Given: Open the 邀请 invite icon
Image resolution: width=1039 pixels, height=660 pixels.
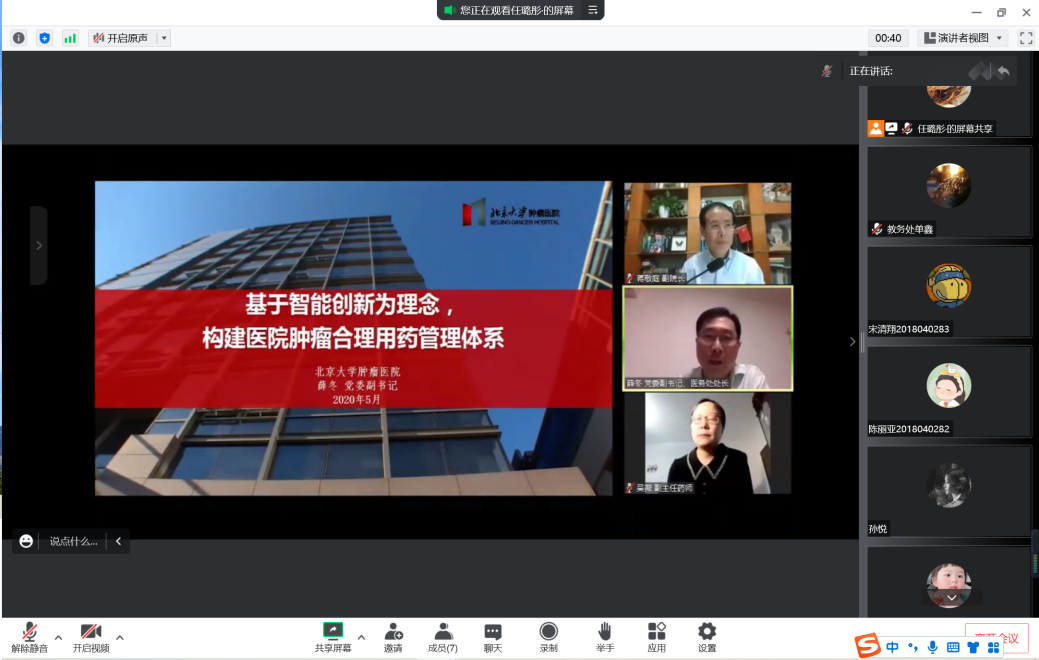Looking at the screenshot, I should click(393, 637).
